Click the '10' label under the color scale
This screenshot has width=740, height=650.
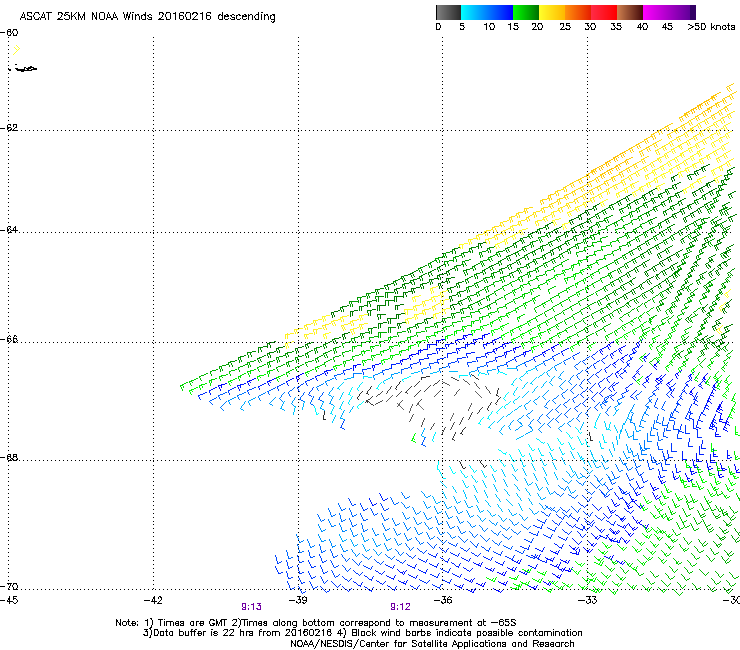coord(489,27)
